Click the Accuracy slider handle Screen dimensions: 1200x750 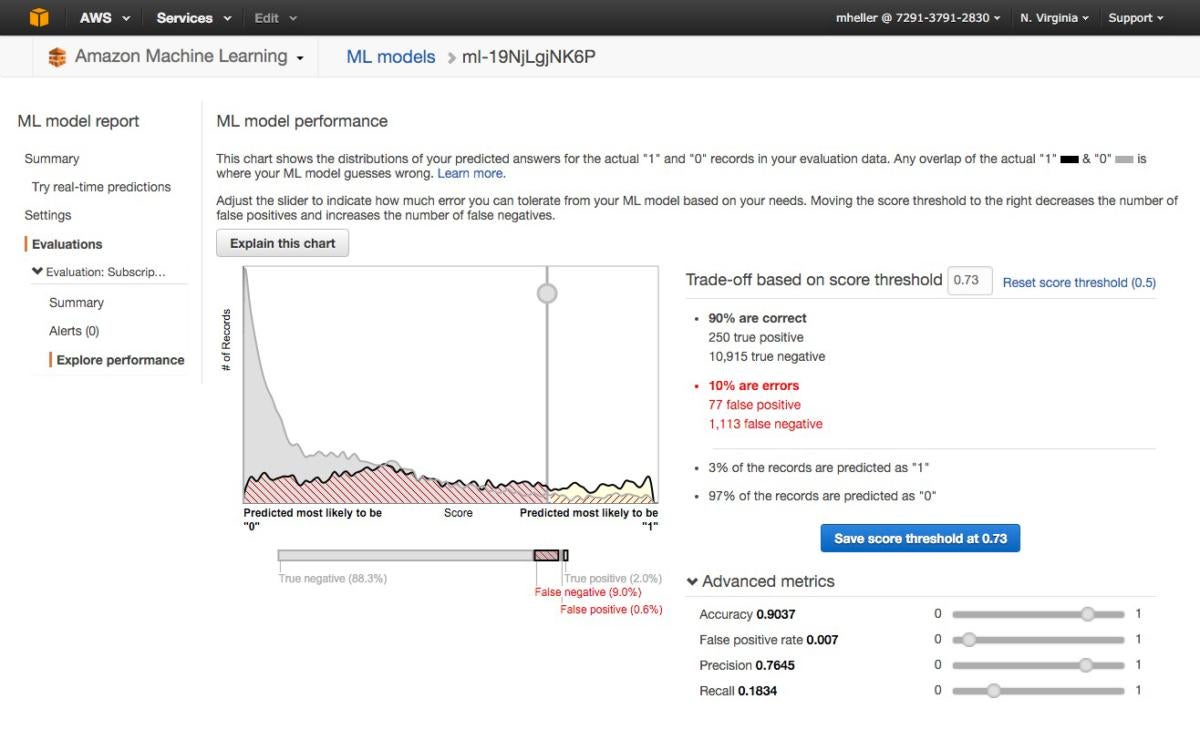point(1087,614)
